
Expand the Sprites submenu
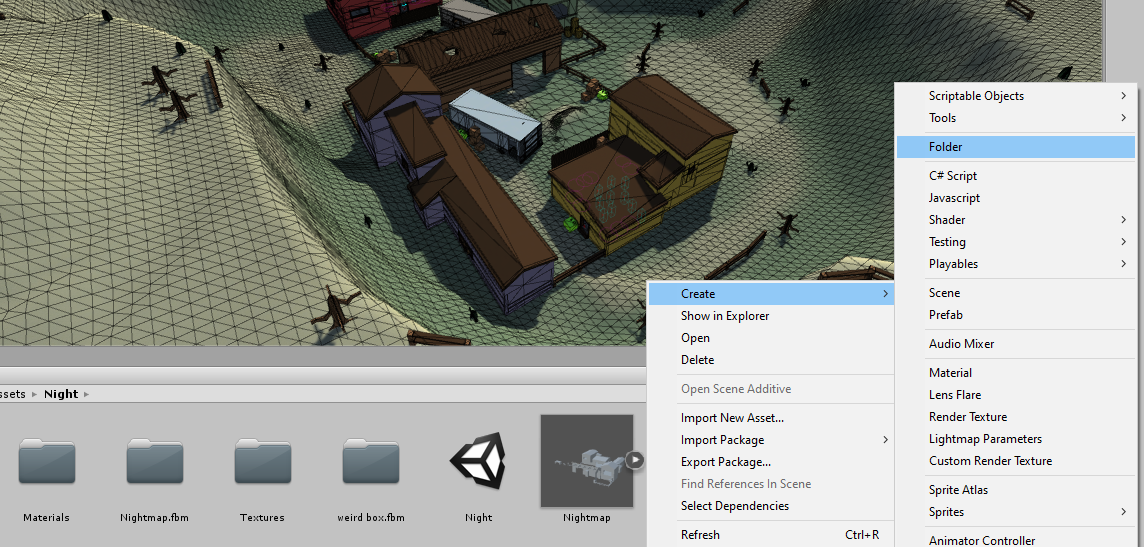[1016, 511]
